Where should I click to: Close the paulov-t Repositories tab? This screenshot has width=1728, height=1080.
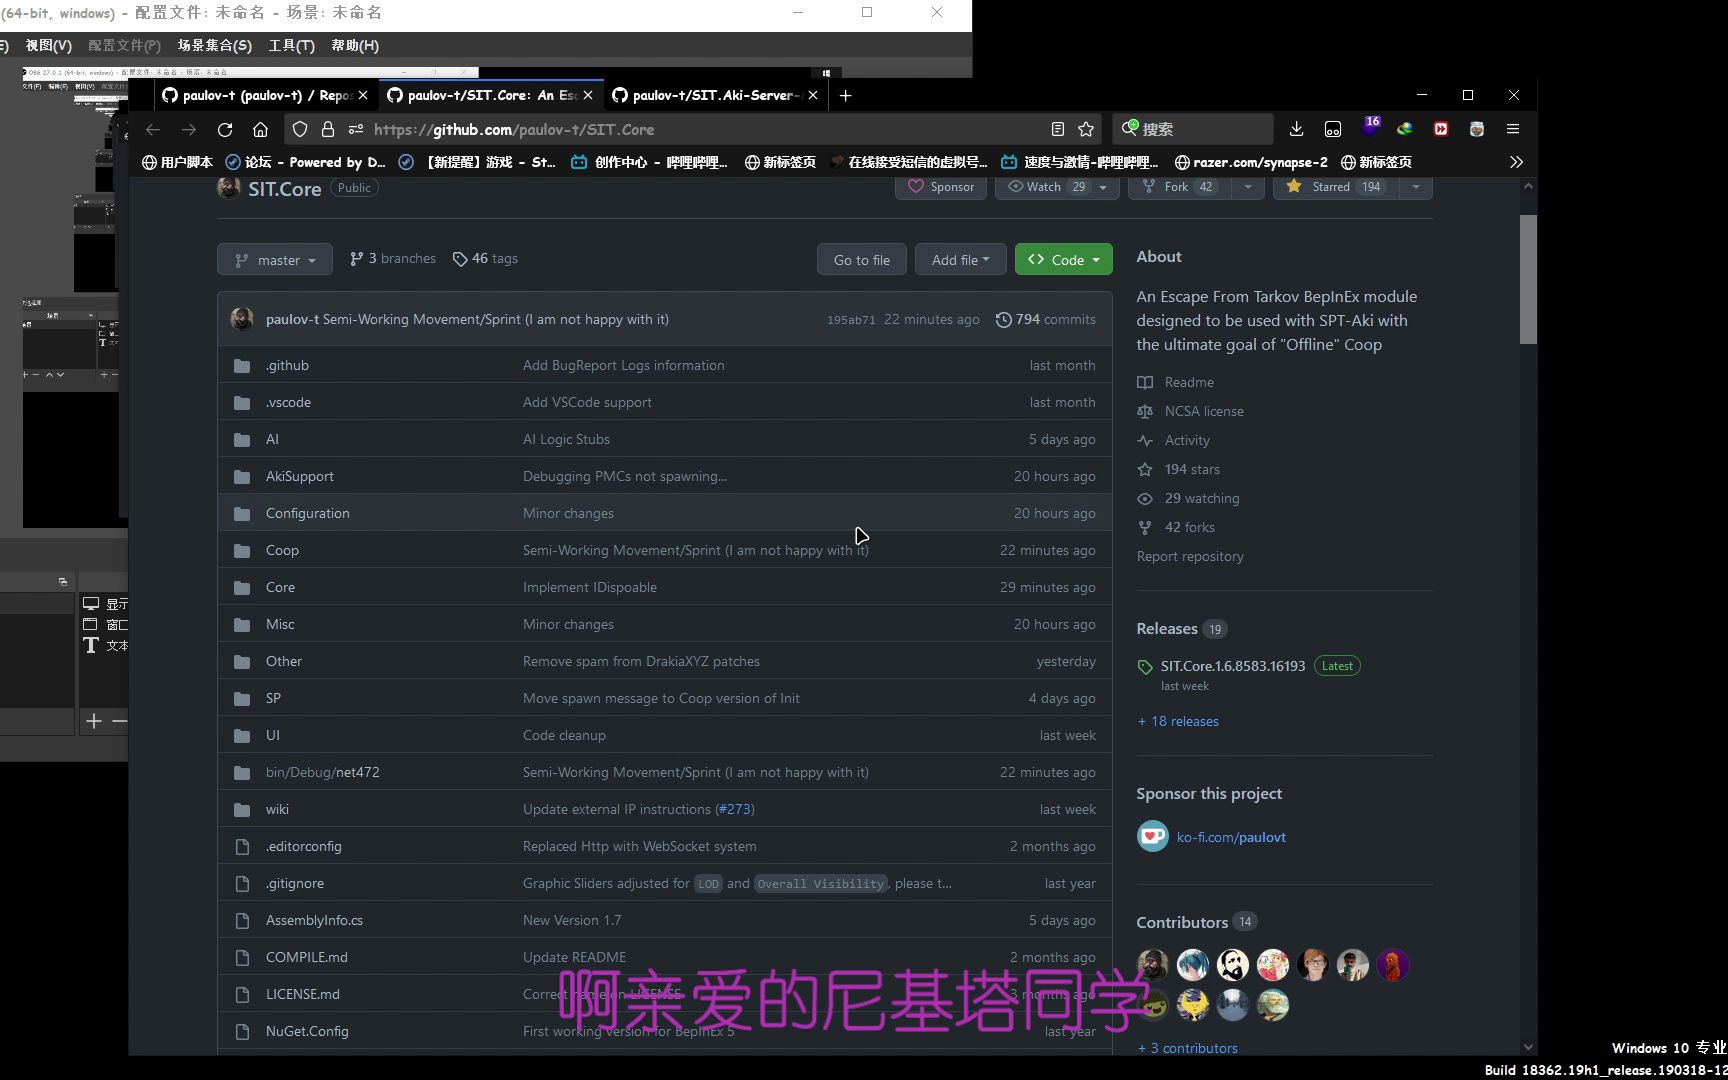[x=363, y=95]
